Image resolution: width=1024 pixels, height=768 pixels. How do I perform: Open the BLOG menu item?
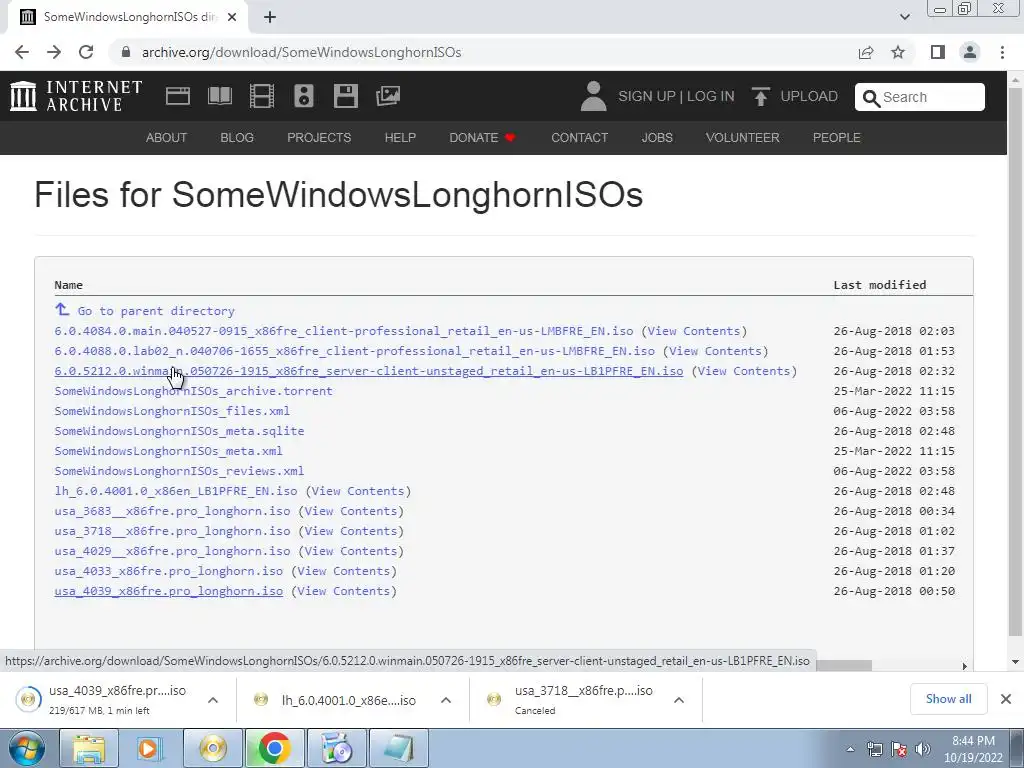click(237, 138)
